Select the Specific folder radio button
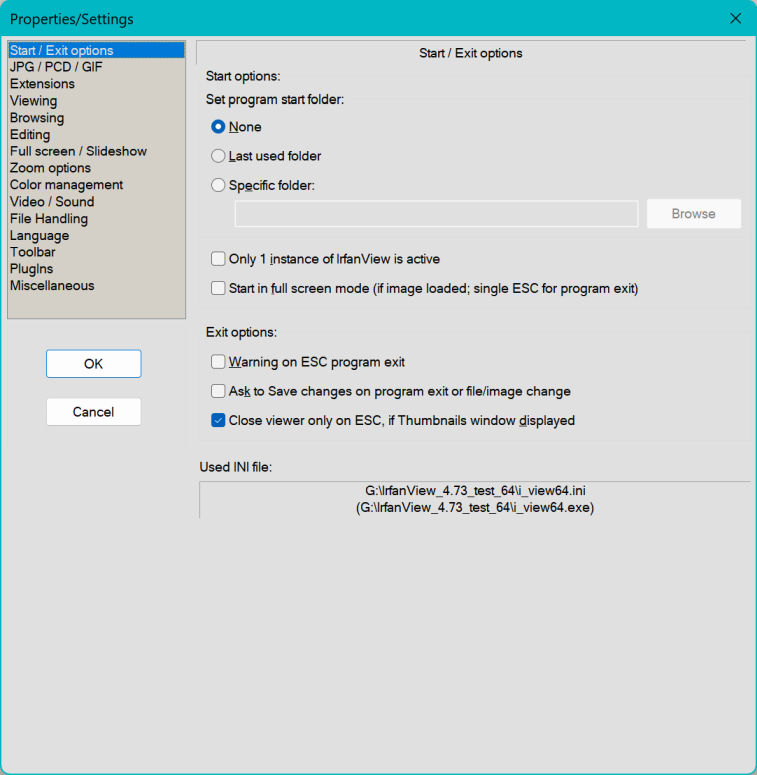Viewport: 757px width, 775px height. click(x=218, y=185)
